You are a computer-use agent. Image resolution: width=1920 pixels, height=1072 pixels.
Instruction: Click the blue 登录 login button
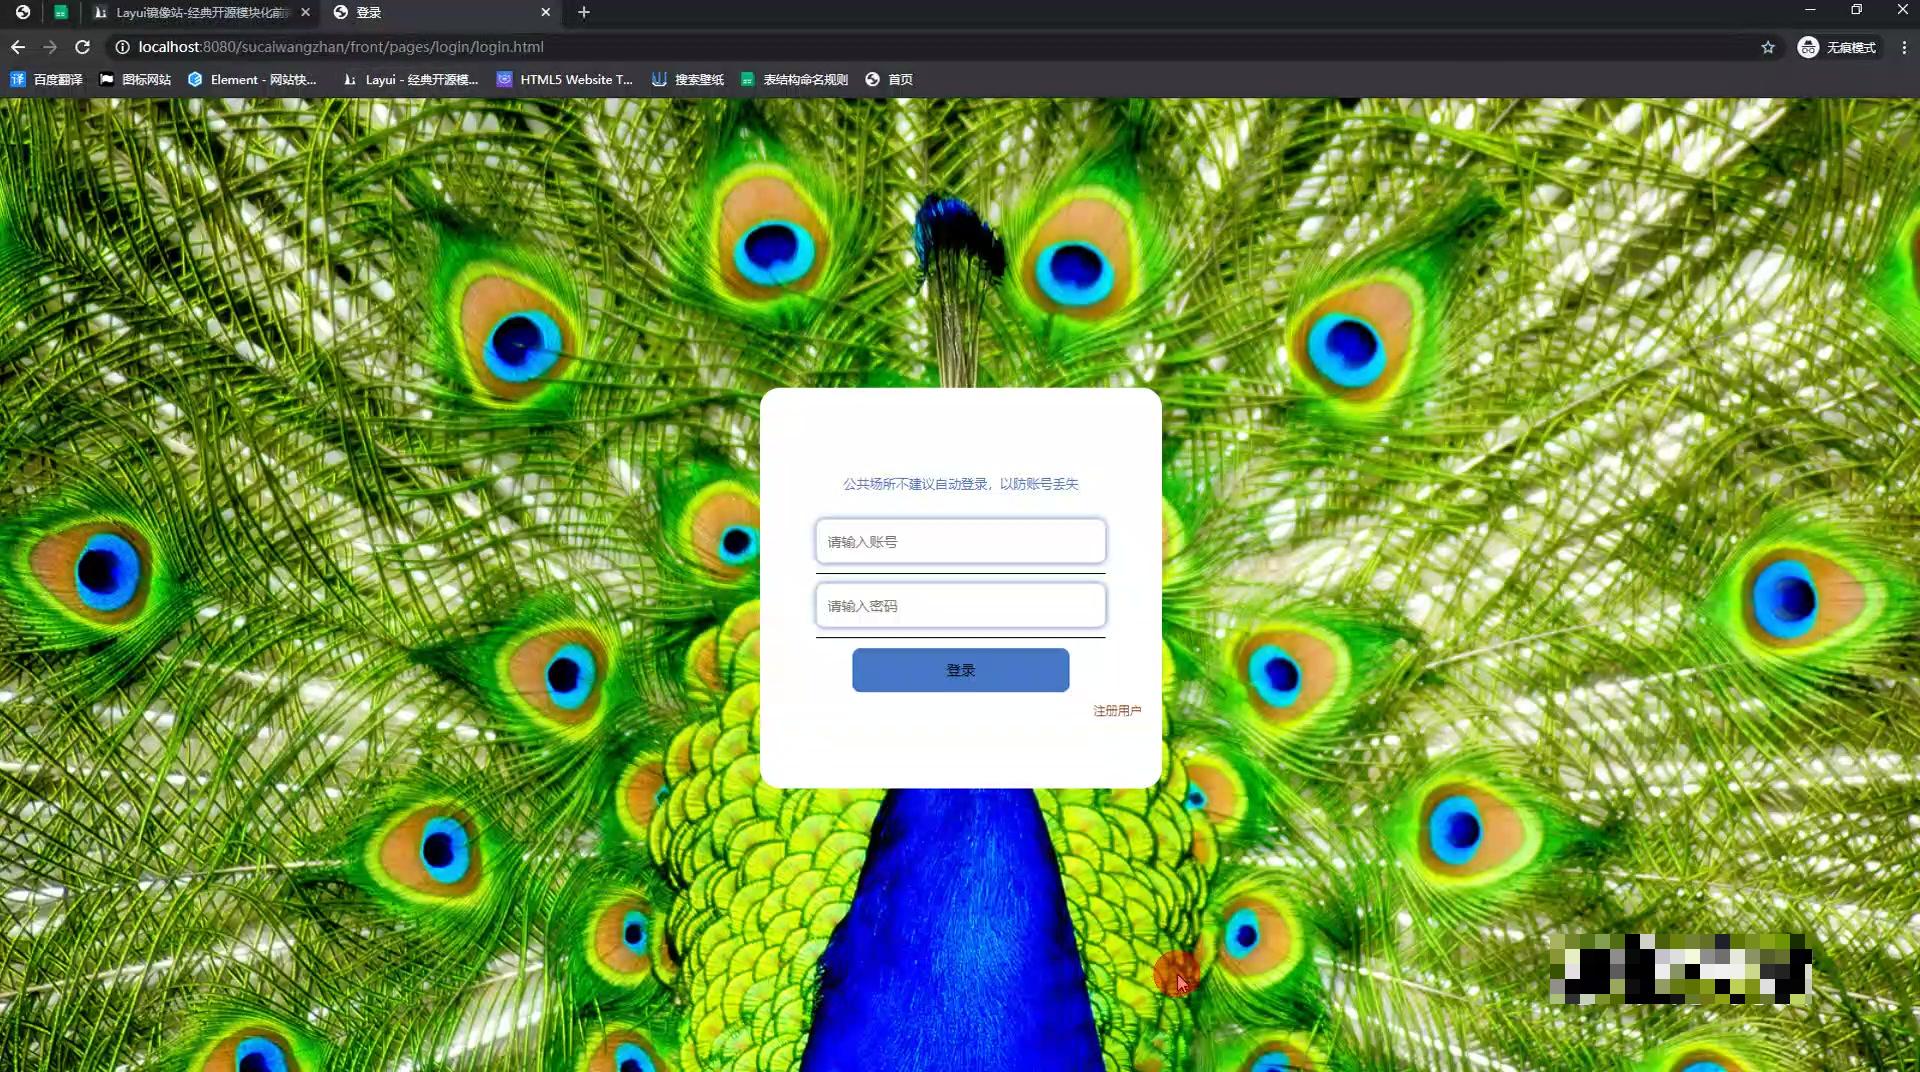tap(960, 670)
